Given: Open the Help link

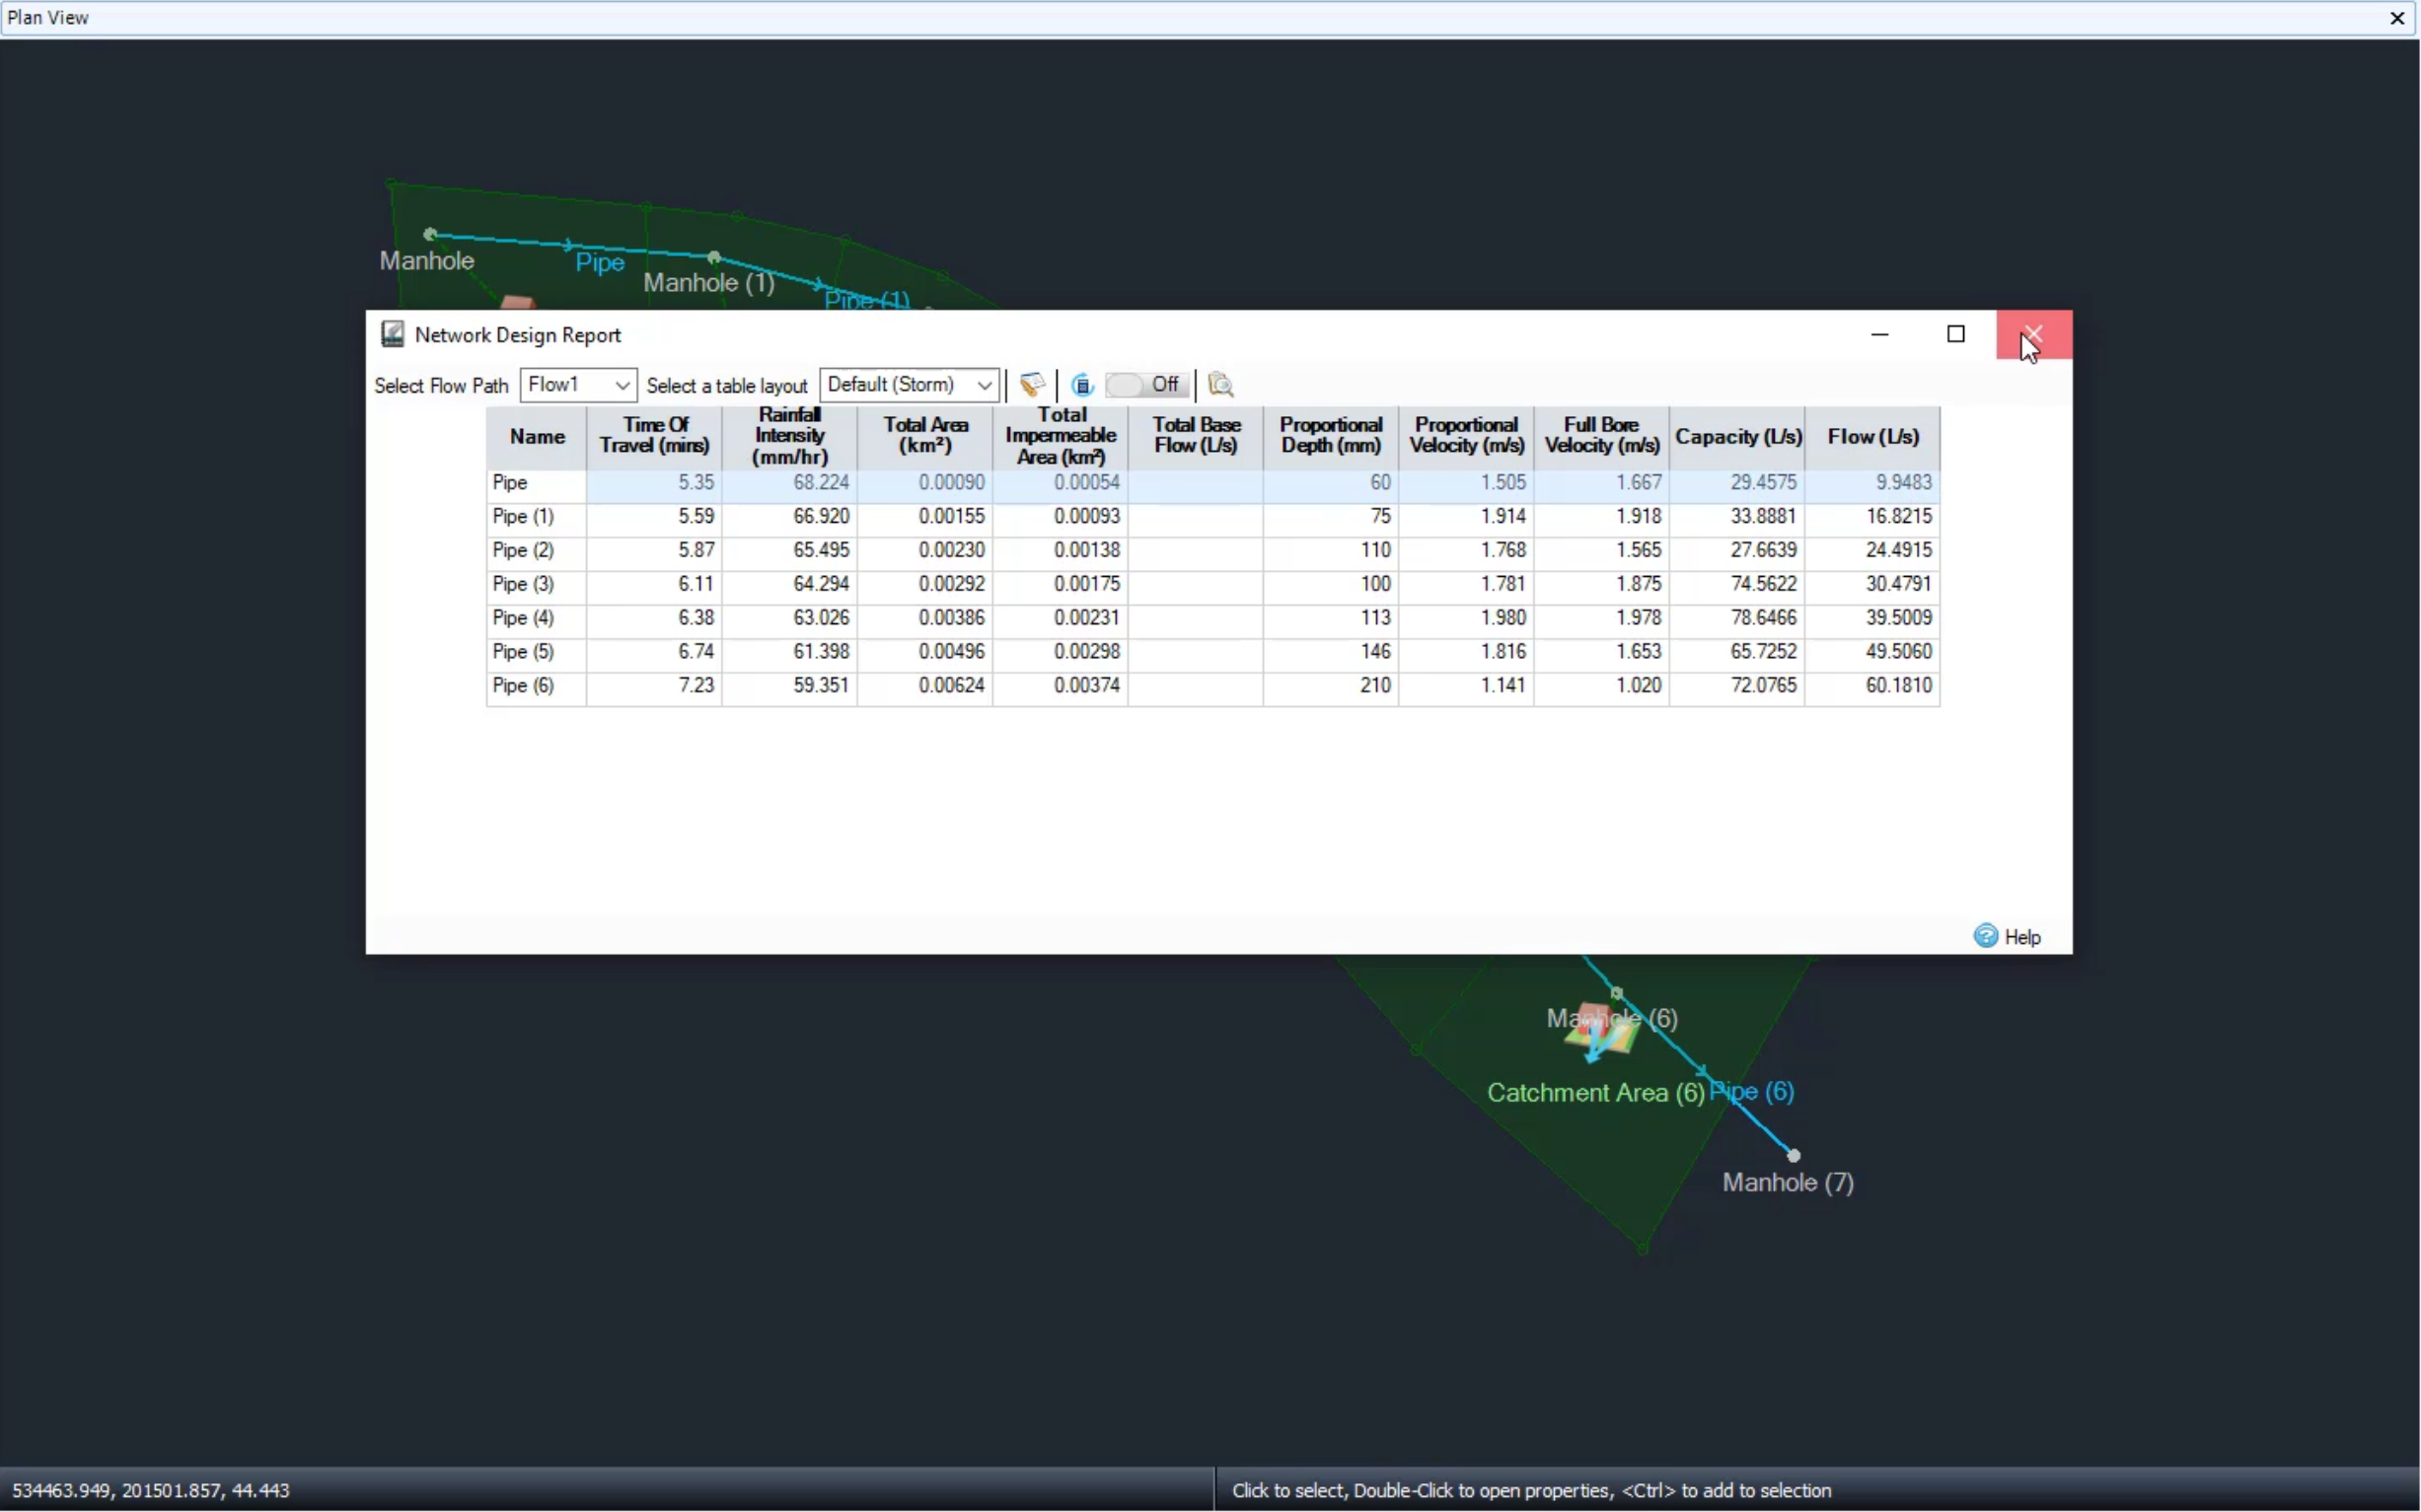Looking at the screenshot, I should coord(2023,937).
